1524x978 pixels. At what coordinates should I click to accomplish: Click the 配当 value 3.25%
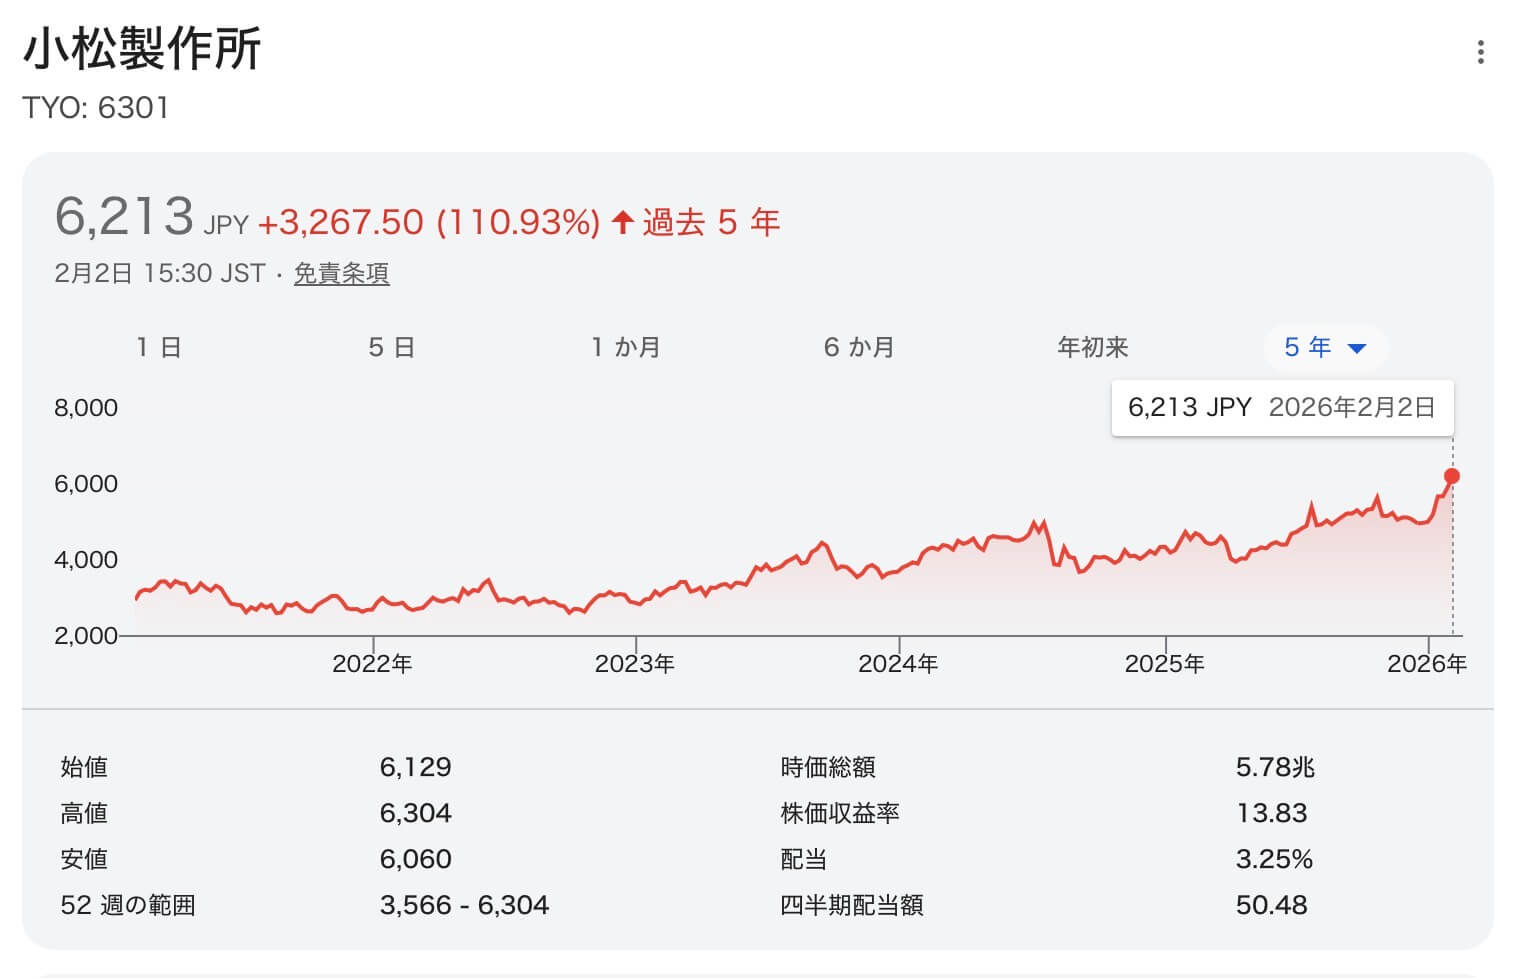pos(1273,859)
